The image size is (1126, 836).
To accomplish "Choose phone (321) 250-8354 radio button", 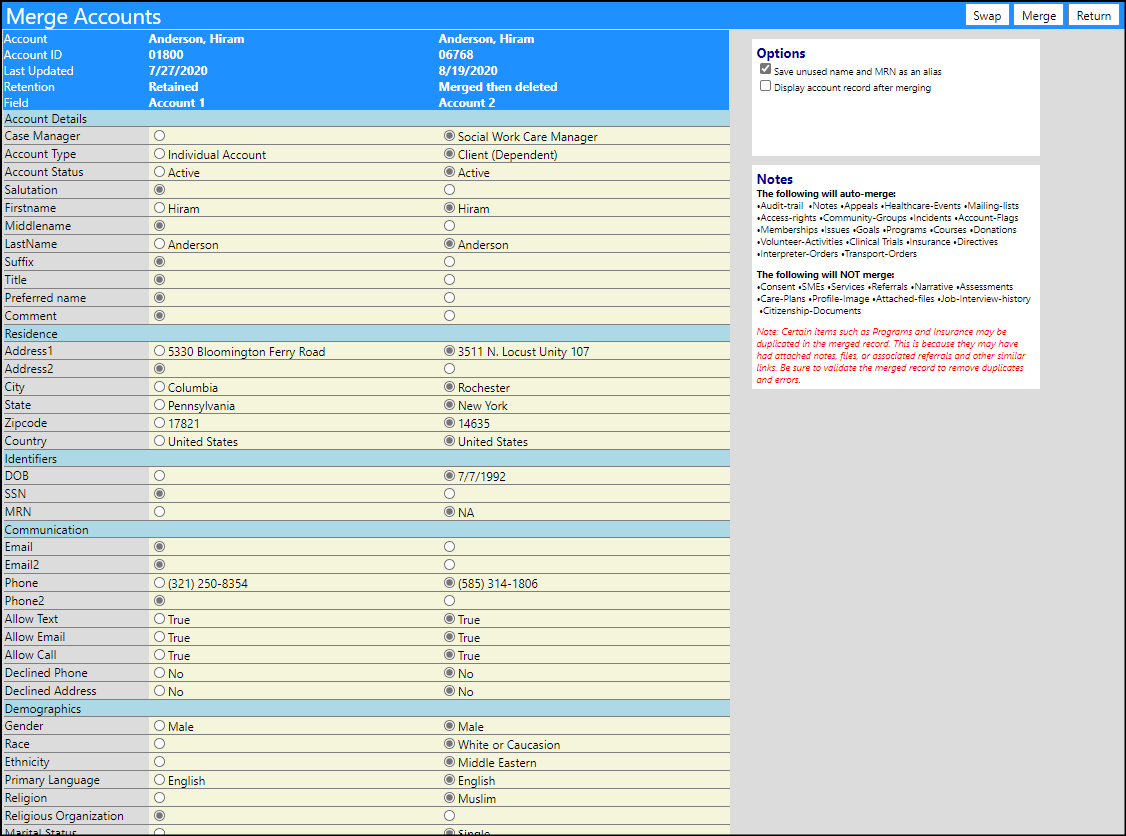I will tap(159, 583).
